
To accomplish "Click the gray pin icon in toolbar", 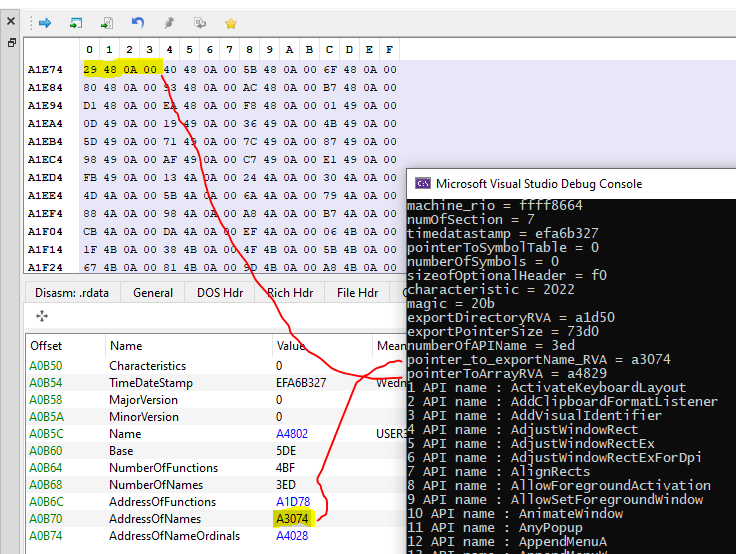I will tap(169, 22).
